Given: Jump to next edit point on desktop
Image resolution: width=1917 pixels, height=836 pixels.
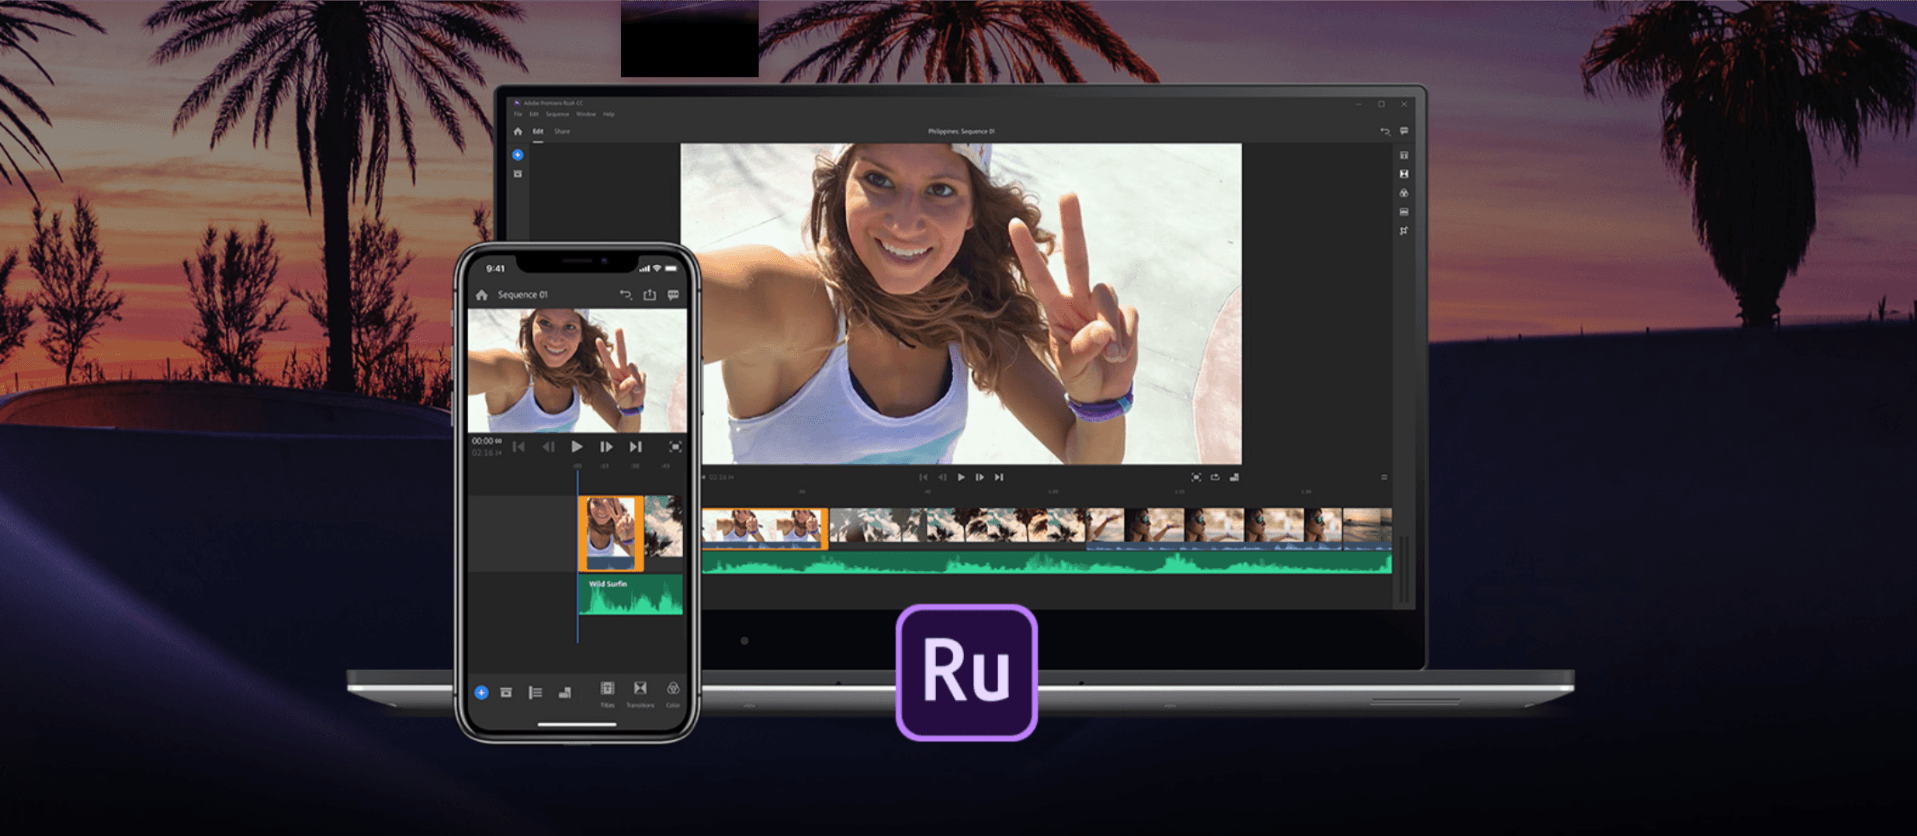Looking at the screenshot, I should 999,477.
